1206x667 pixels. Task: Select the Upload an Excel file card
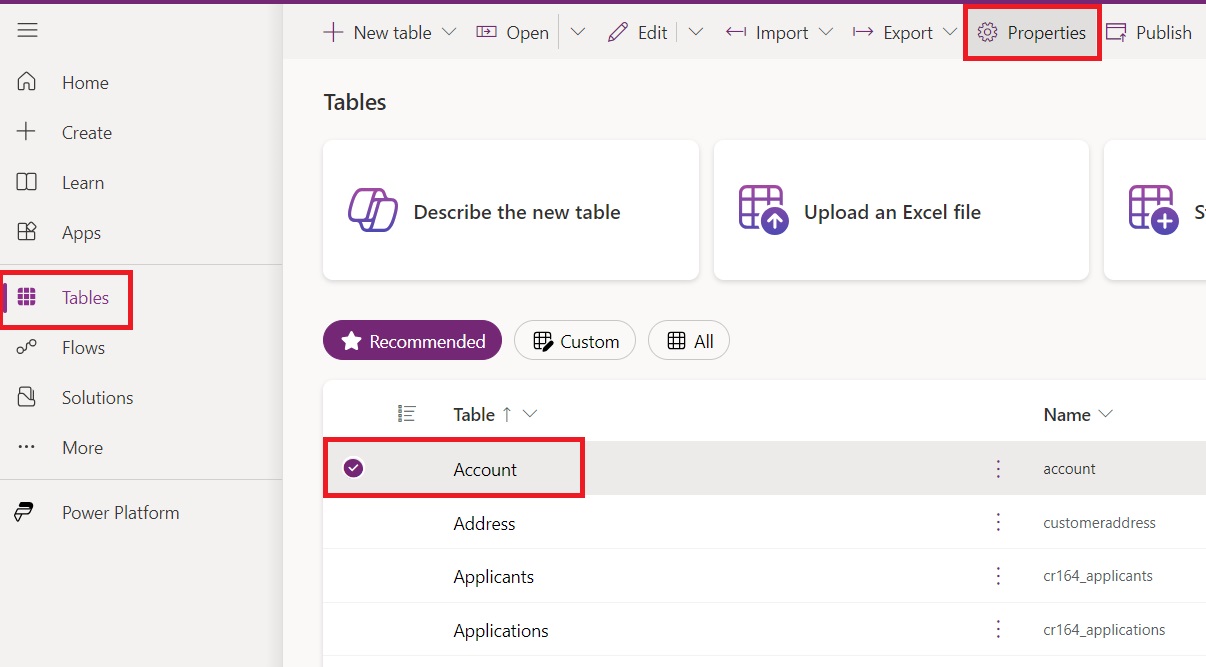[900, 211]
